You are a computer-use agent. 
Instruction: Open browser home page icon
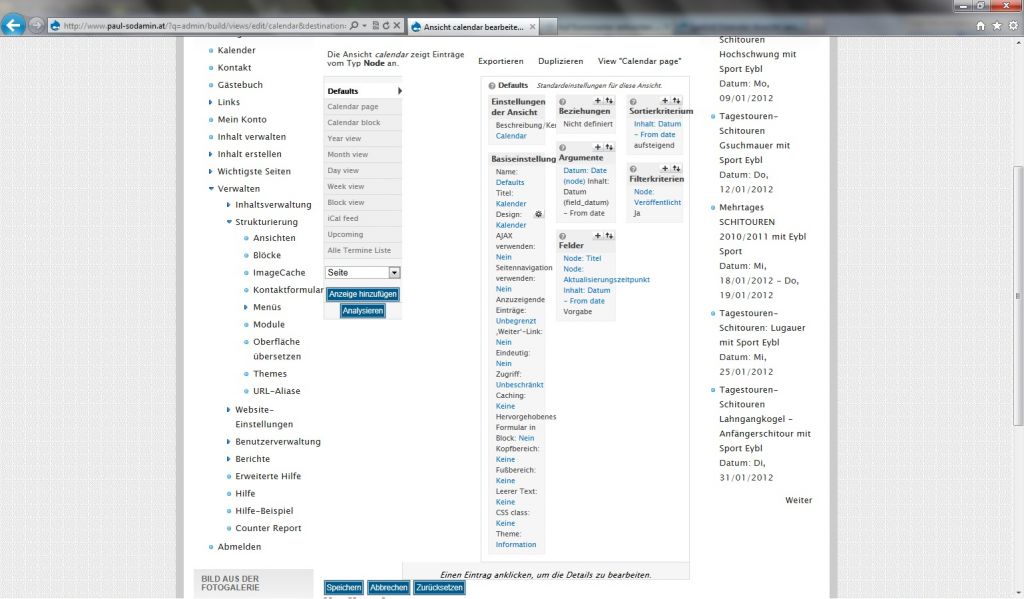pyautogui.click(x=981, y=26)
